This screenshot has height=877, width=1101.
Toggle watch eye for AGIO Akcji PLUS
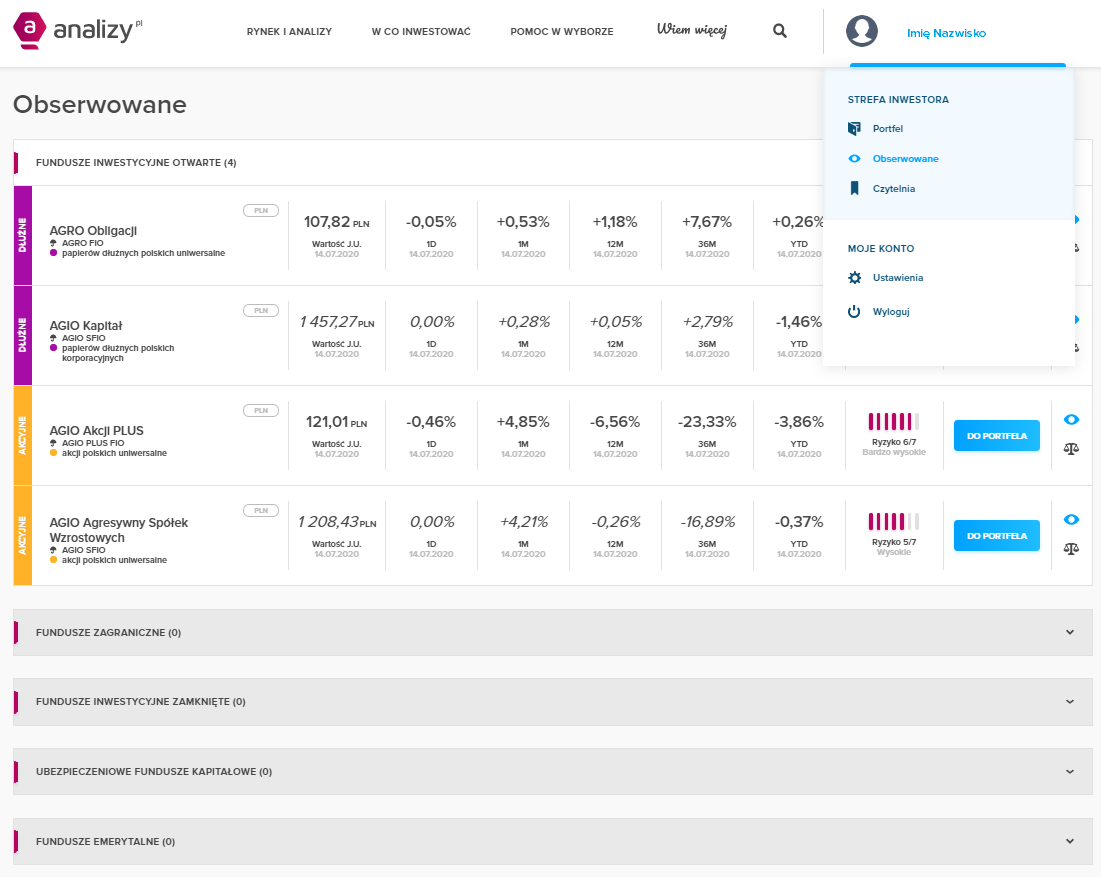coord(1072,420)
